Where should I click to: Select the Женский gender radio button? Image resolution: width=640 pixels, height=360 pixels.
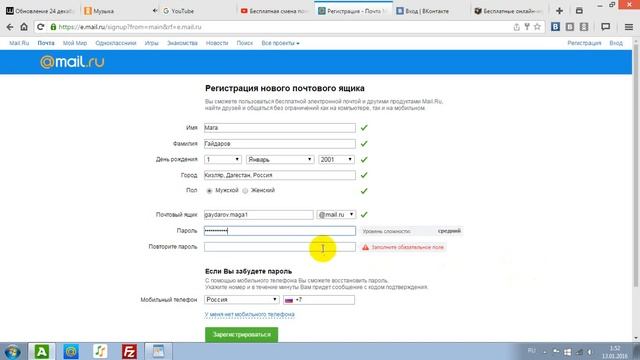point(245,191)
